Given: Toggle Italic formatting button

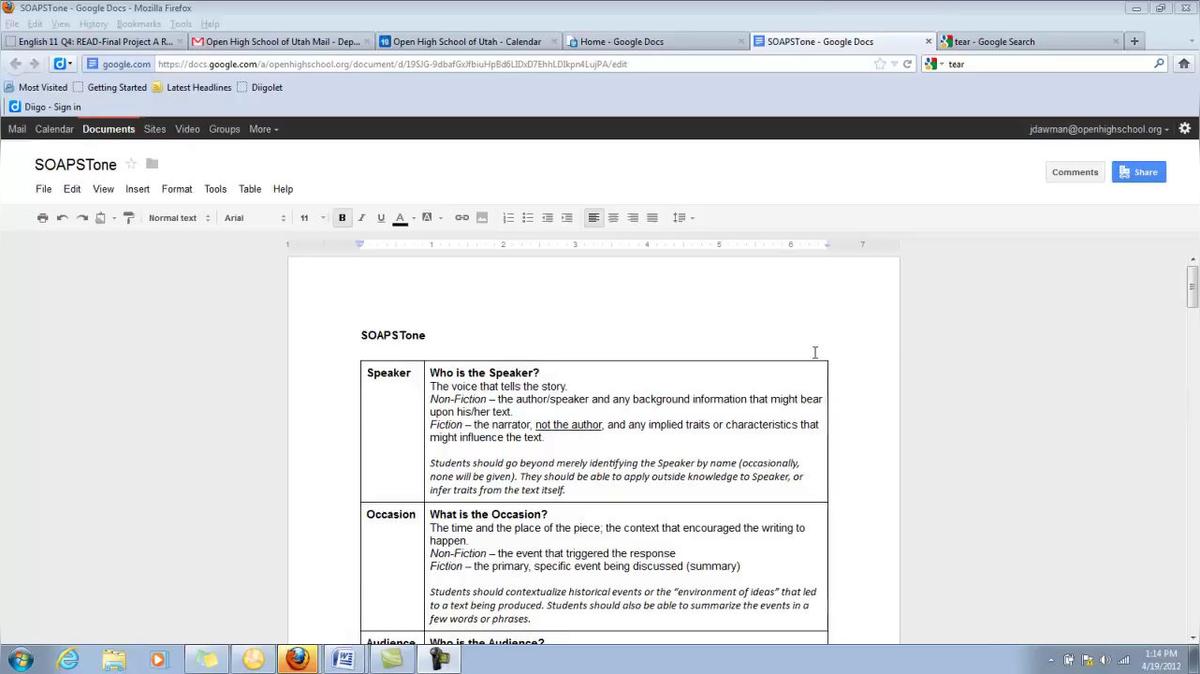Looking at the screenshot, I should (362, 218).
